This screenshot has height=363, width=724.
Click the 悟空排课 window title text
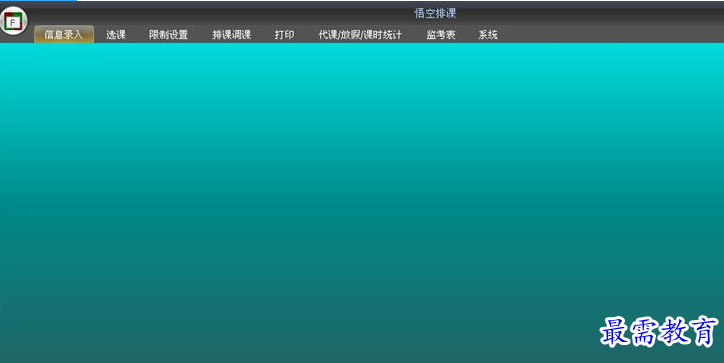[435, 13]
